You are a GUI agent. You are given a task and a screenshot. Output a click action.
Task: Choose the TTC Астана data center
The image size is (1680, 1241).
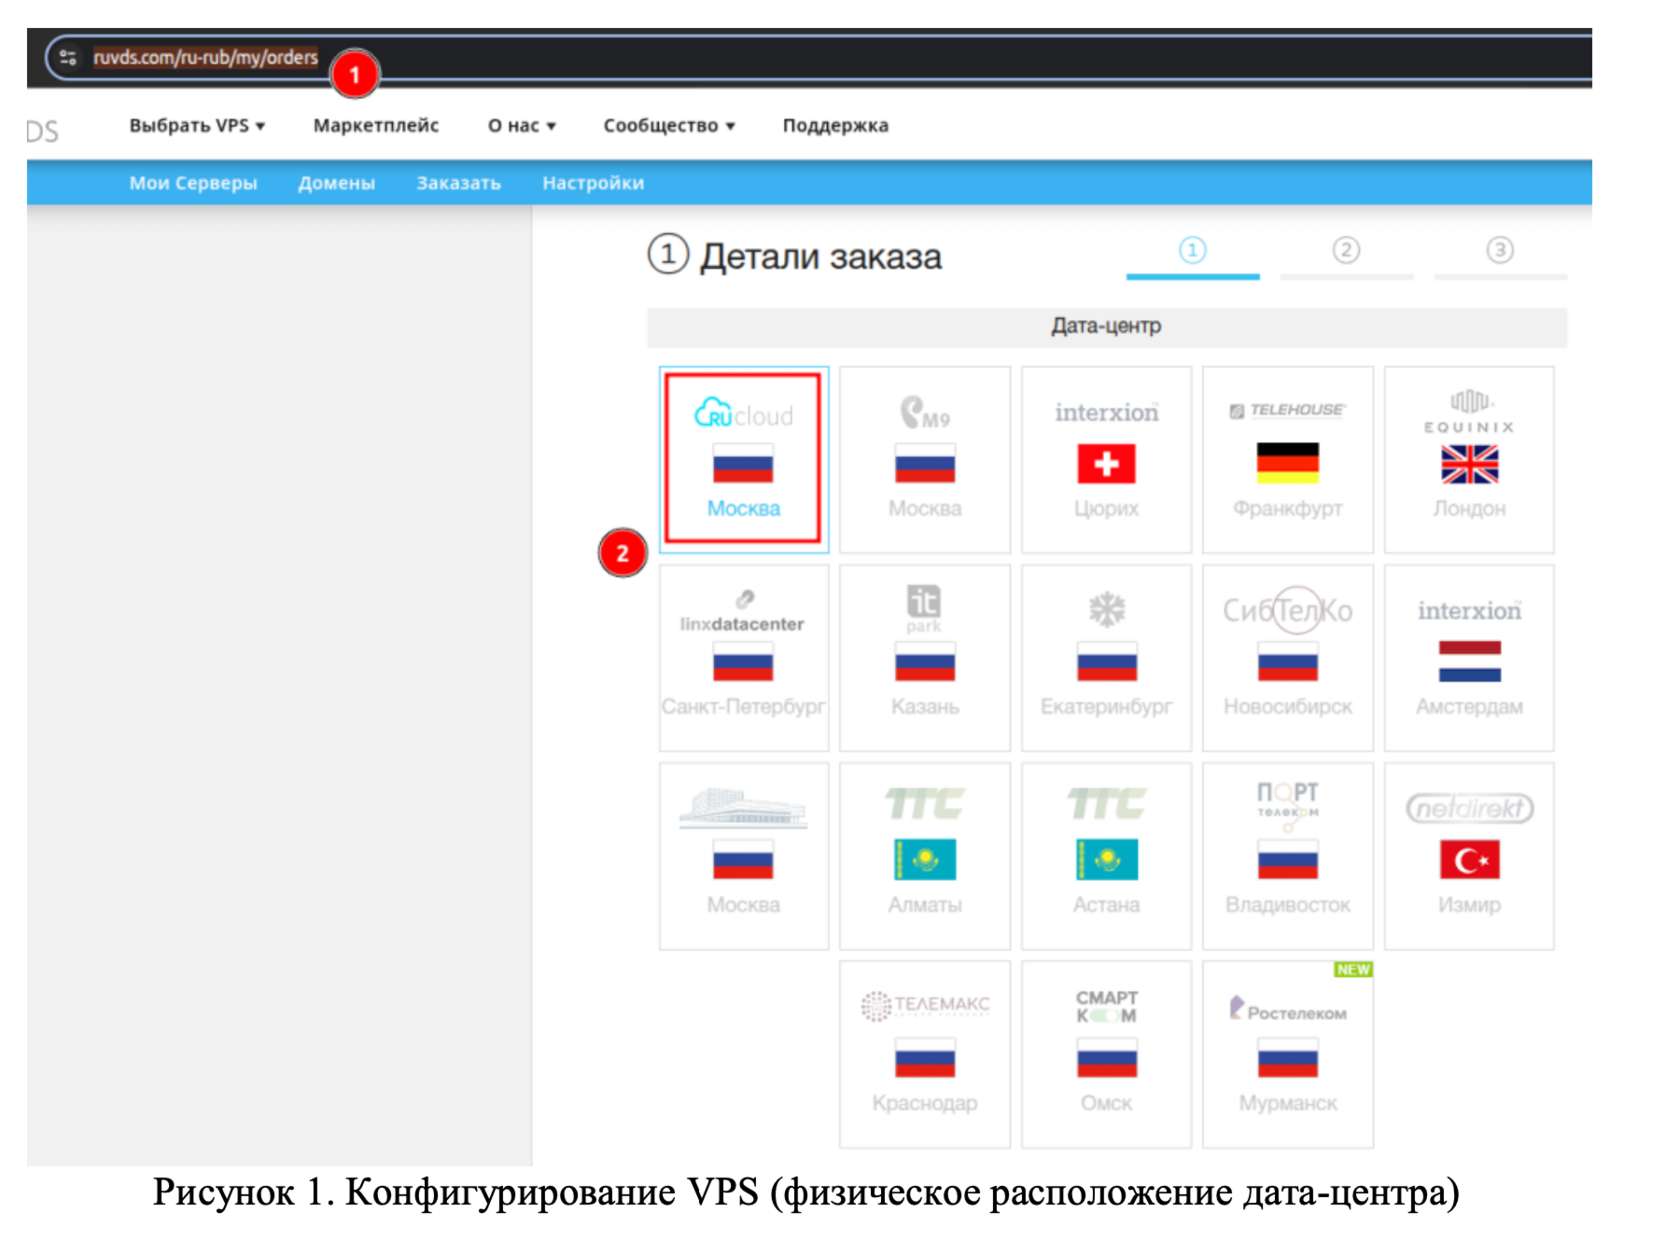click(1106, 856)
